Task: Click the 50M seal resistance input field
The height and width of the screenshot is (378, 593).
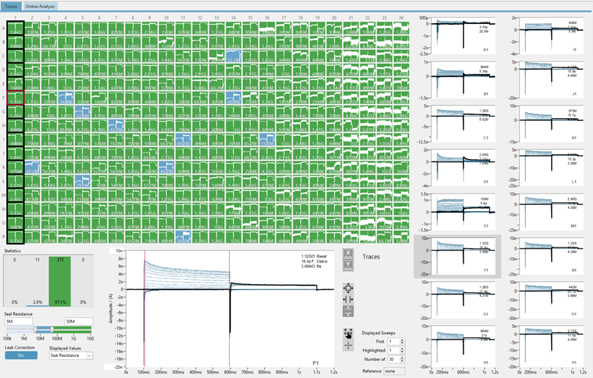Action: 78,321
